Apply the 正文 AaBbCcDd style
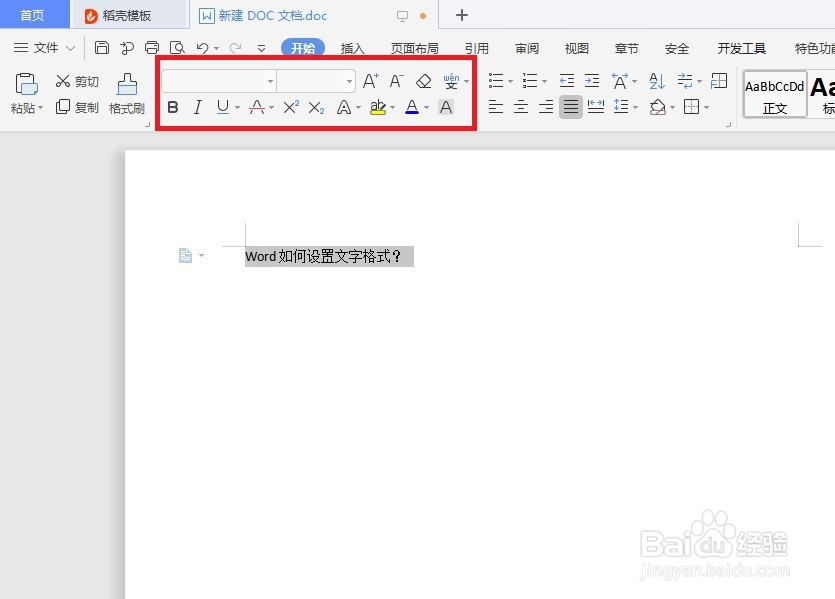835x599 pixels. (774, 93)
